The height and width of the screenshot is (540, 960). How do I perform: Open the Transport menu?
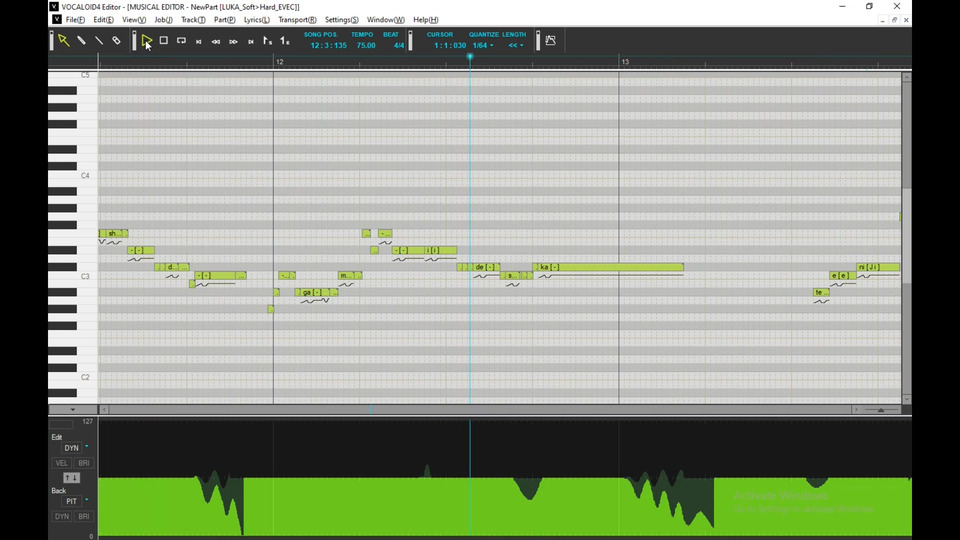coord(297,20)
